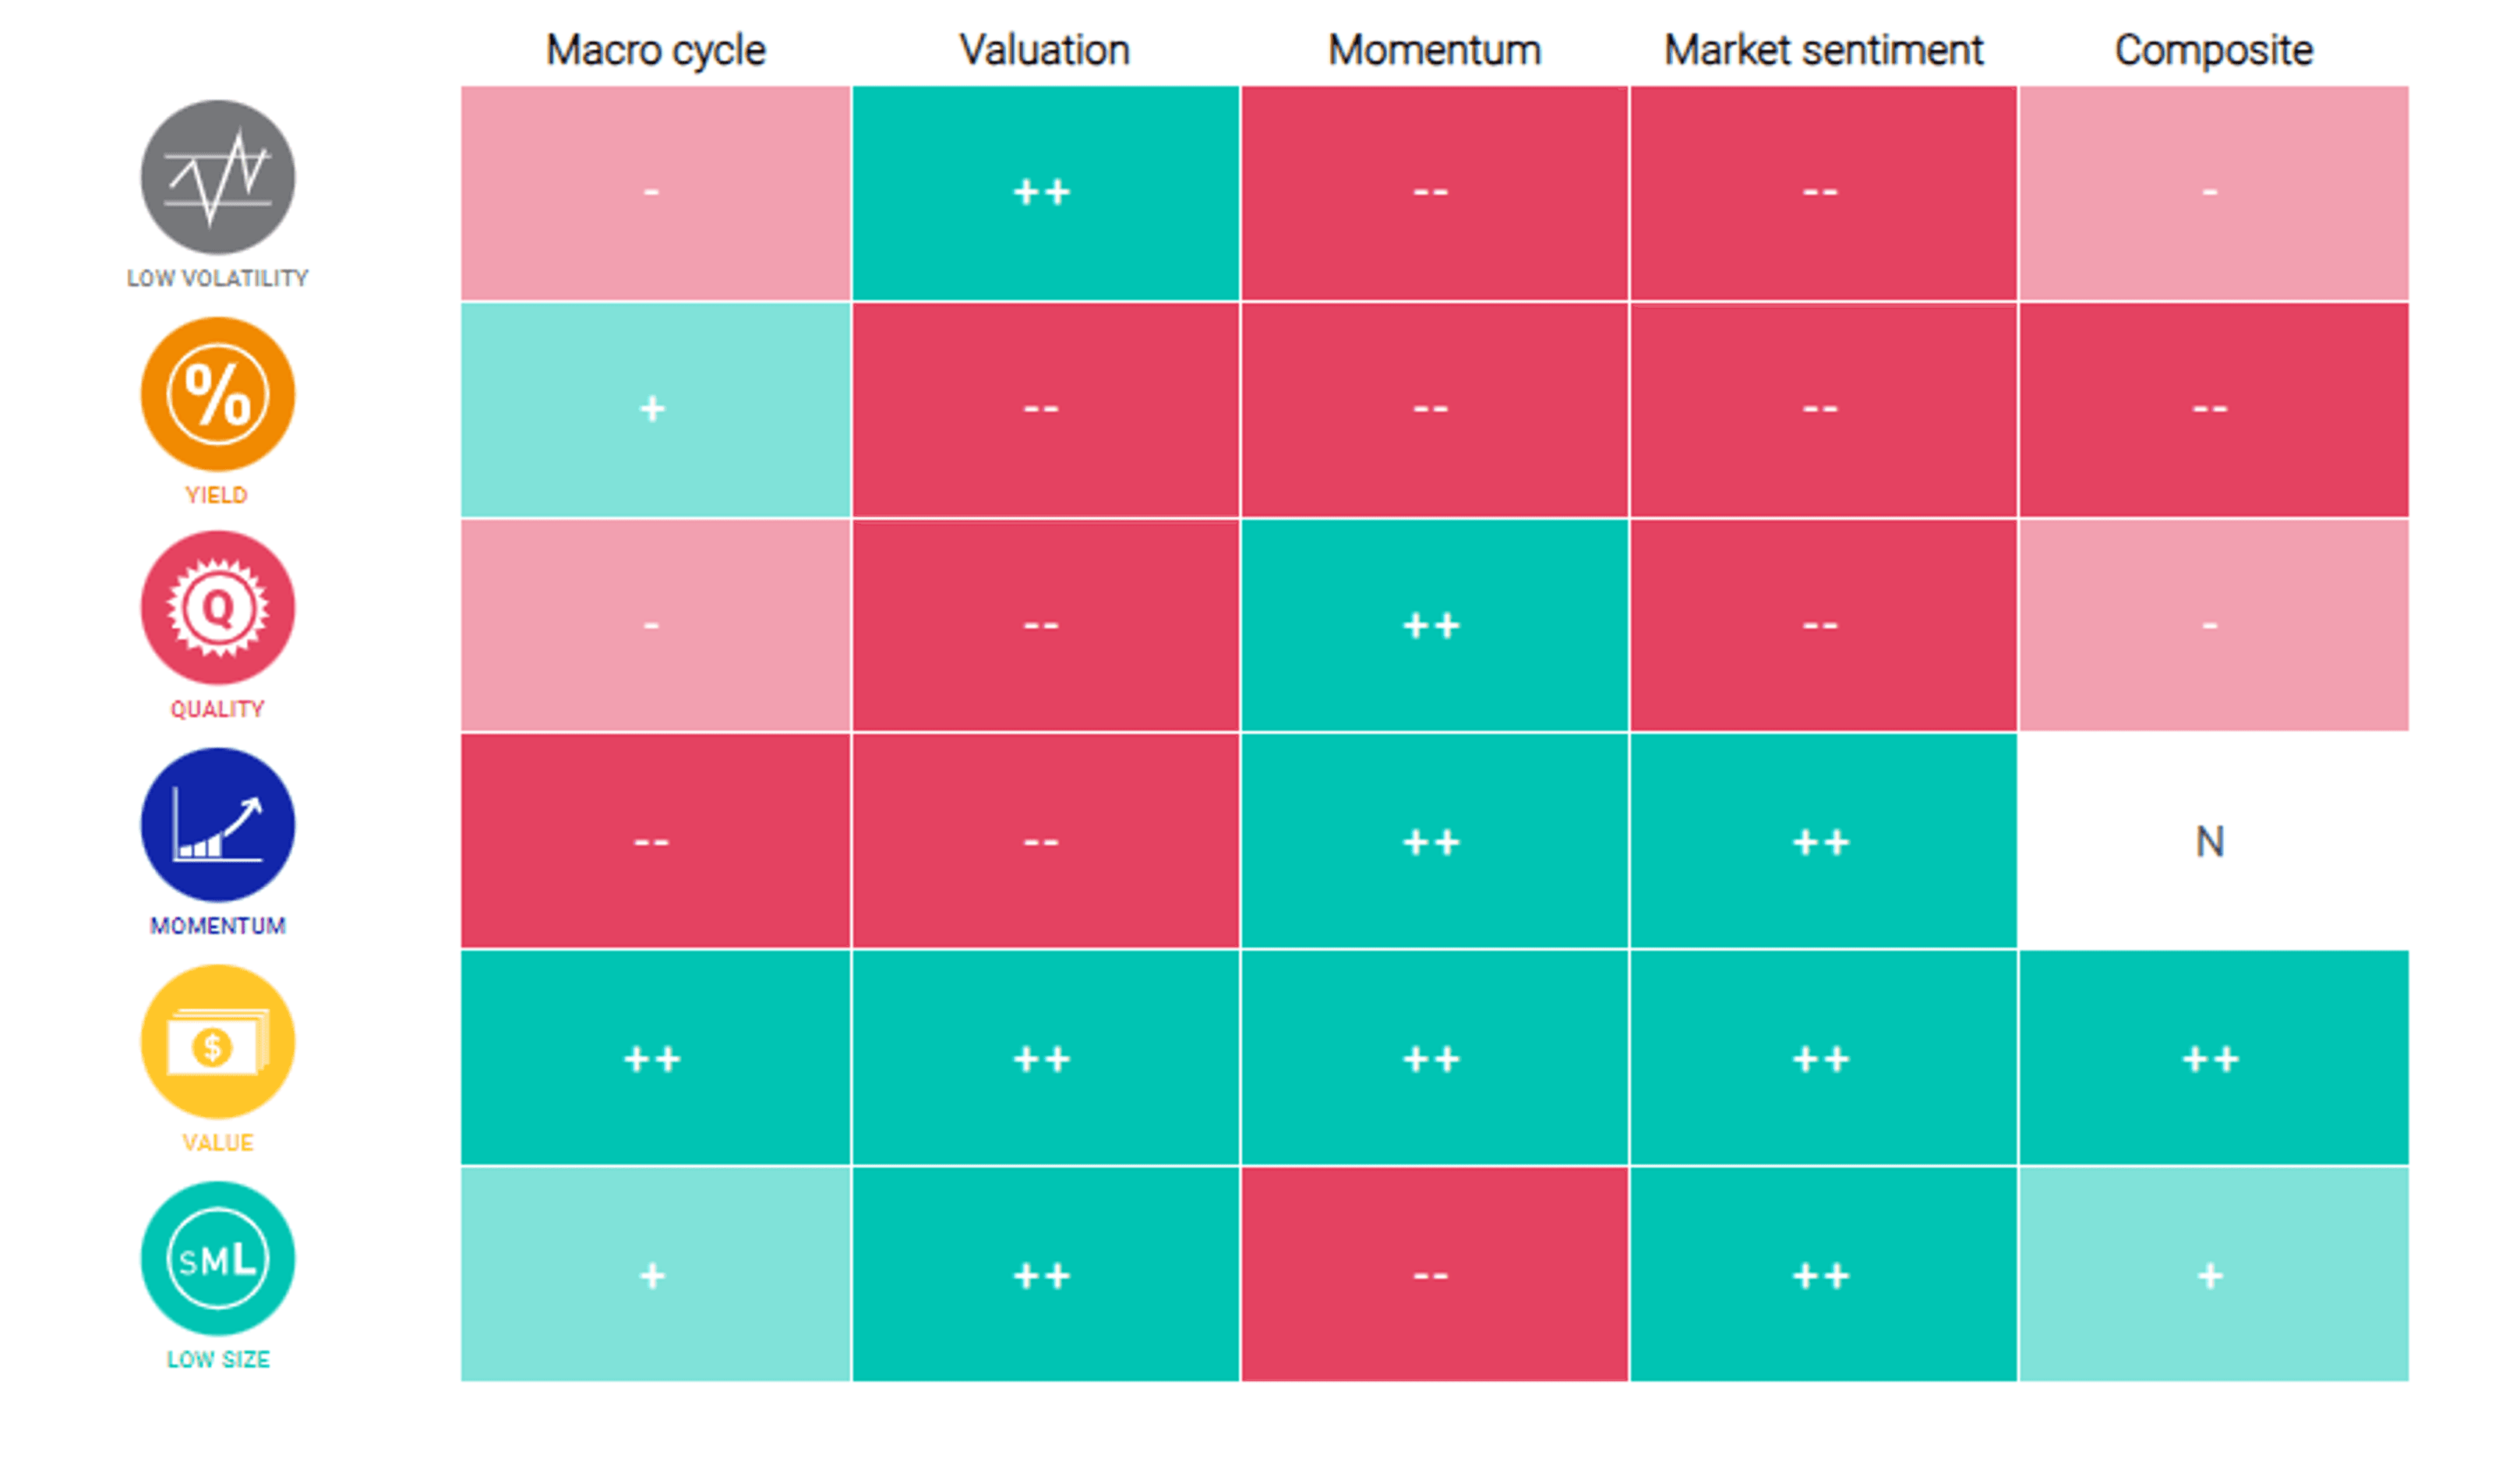Click the gray Low Volatility icon
Image resolution: width=2520 pixels, height=1462 pixels.
pyautogui.click(x=218, y=177)
